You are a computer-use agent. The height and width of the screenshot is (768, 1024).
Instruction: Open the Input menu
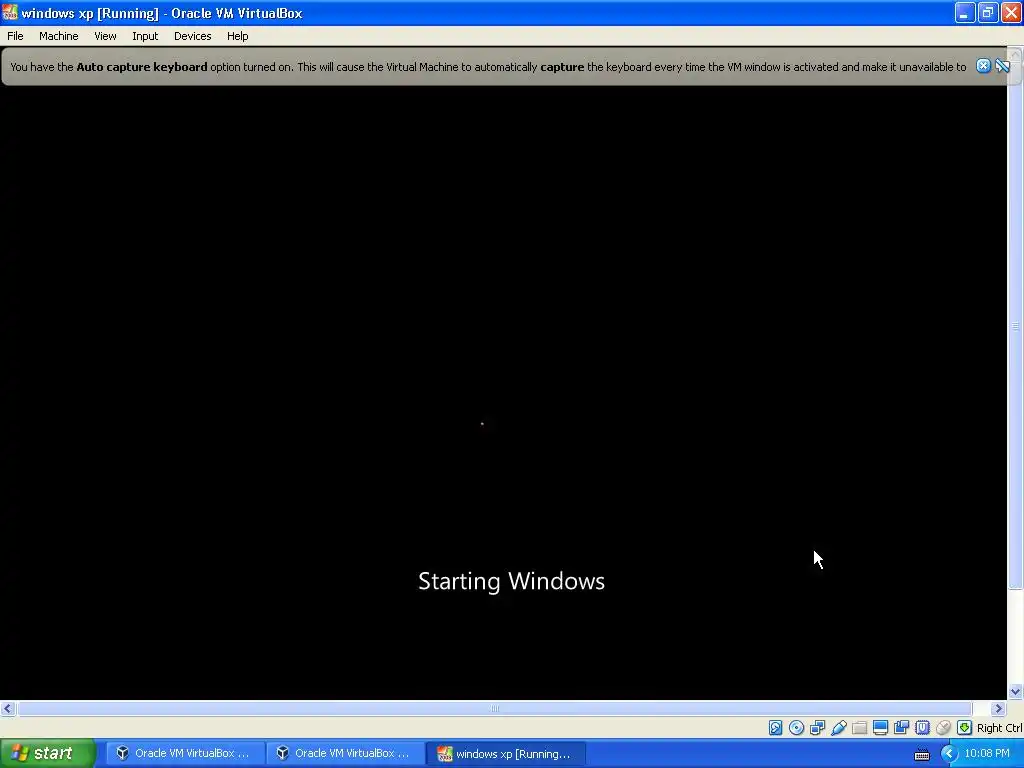point(145,36)
